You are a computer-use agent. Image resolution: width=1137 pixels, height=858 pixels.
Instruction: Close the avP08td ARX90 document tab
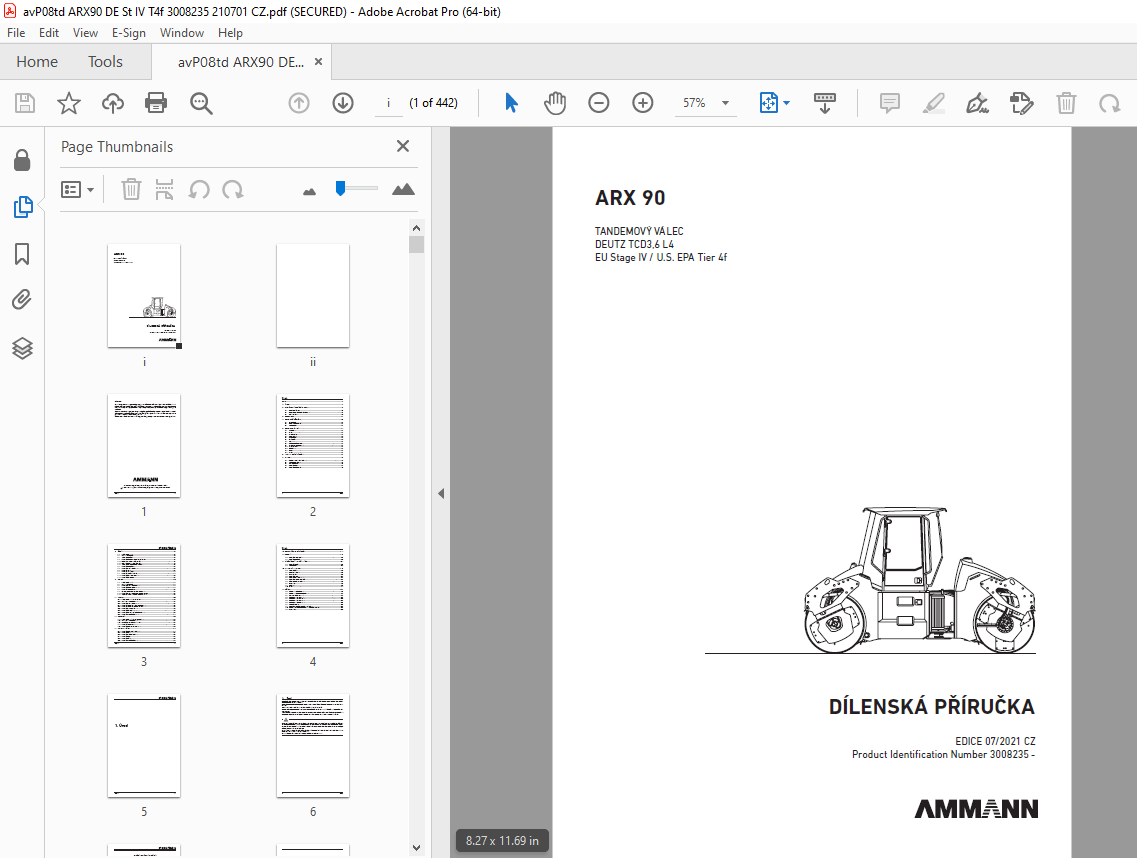click(x=318, y=62)
